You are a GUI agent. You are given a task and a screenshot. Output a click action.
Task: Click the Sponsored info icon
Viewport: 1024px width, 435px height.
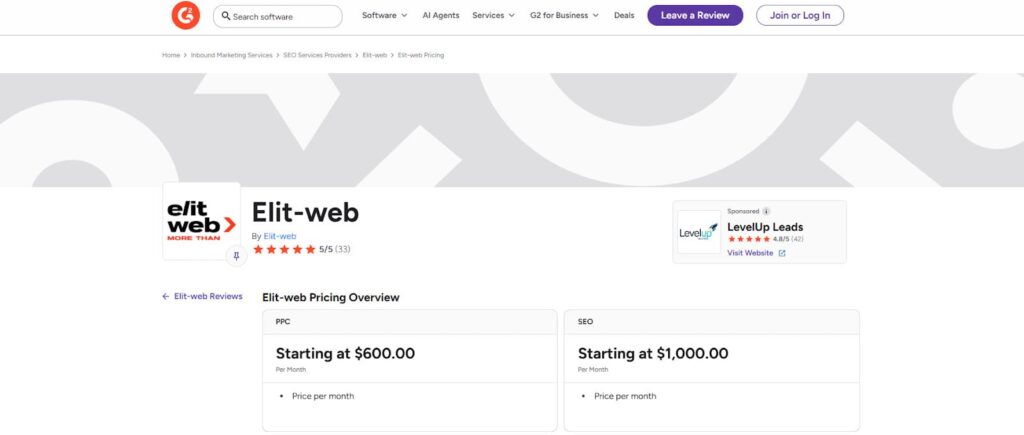[x=766, y=212]
